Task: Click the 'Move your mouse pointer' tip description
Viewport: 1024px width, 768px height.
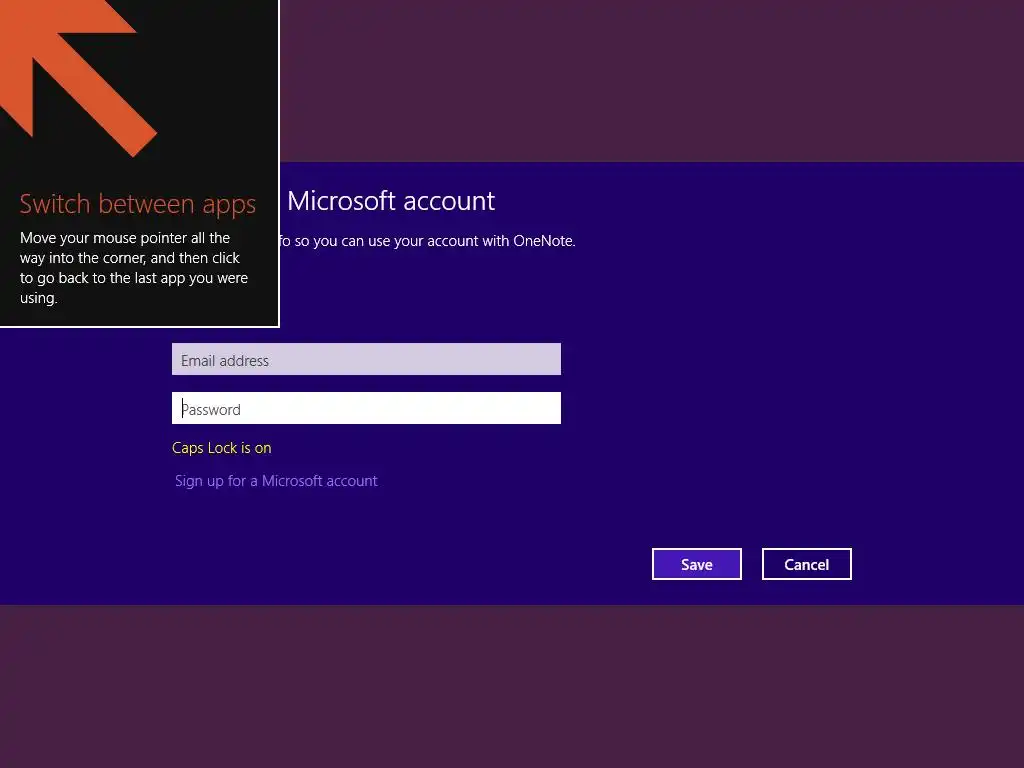Action: [134, 268]
